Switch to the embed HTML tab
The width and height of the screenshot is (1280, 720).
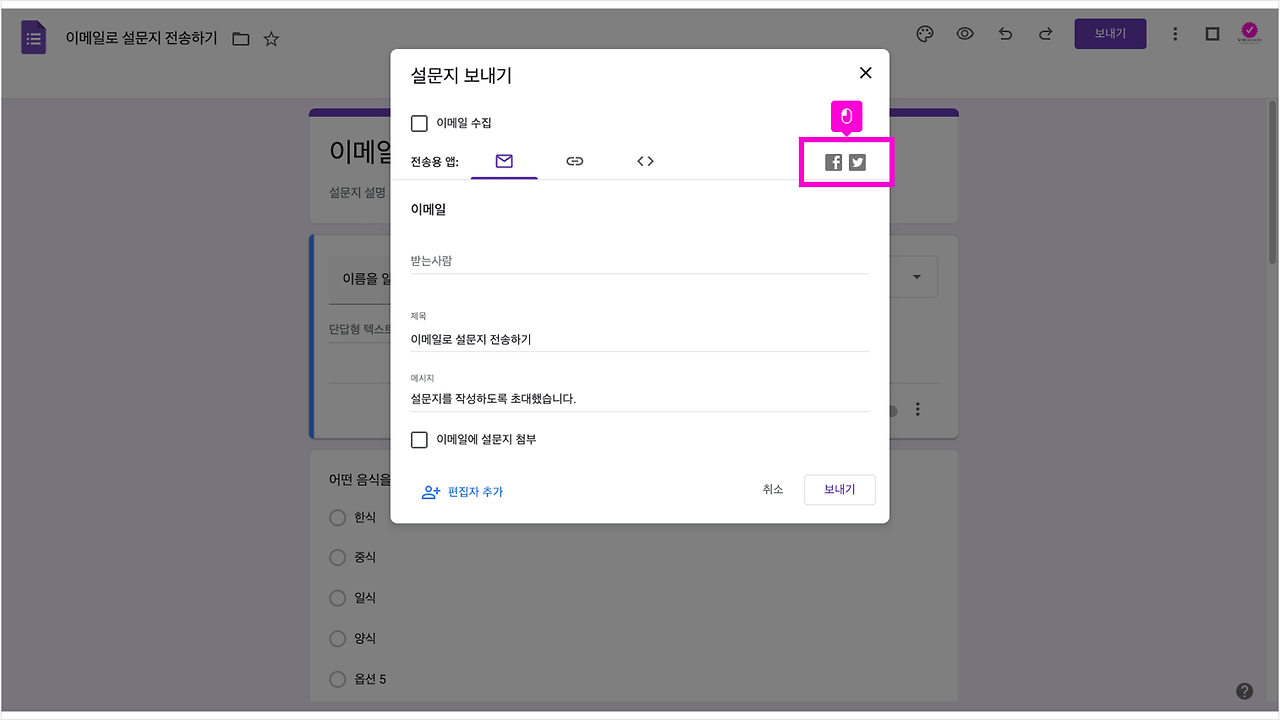click(x=645, y=160)
